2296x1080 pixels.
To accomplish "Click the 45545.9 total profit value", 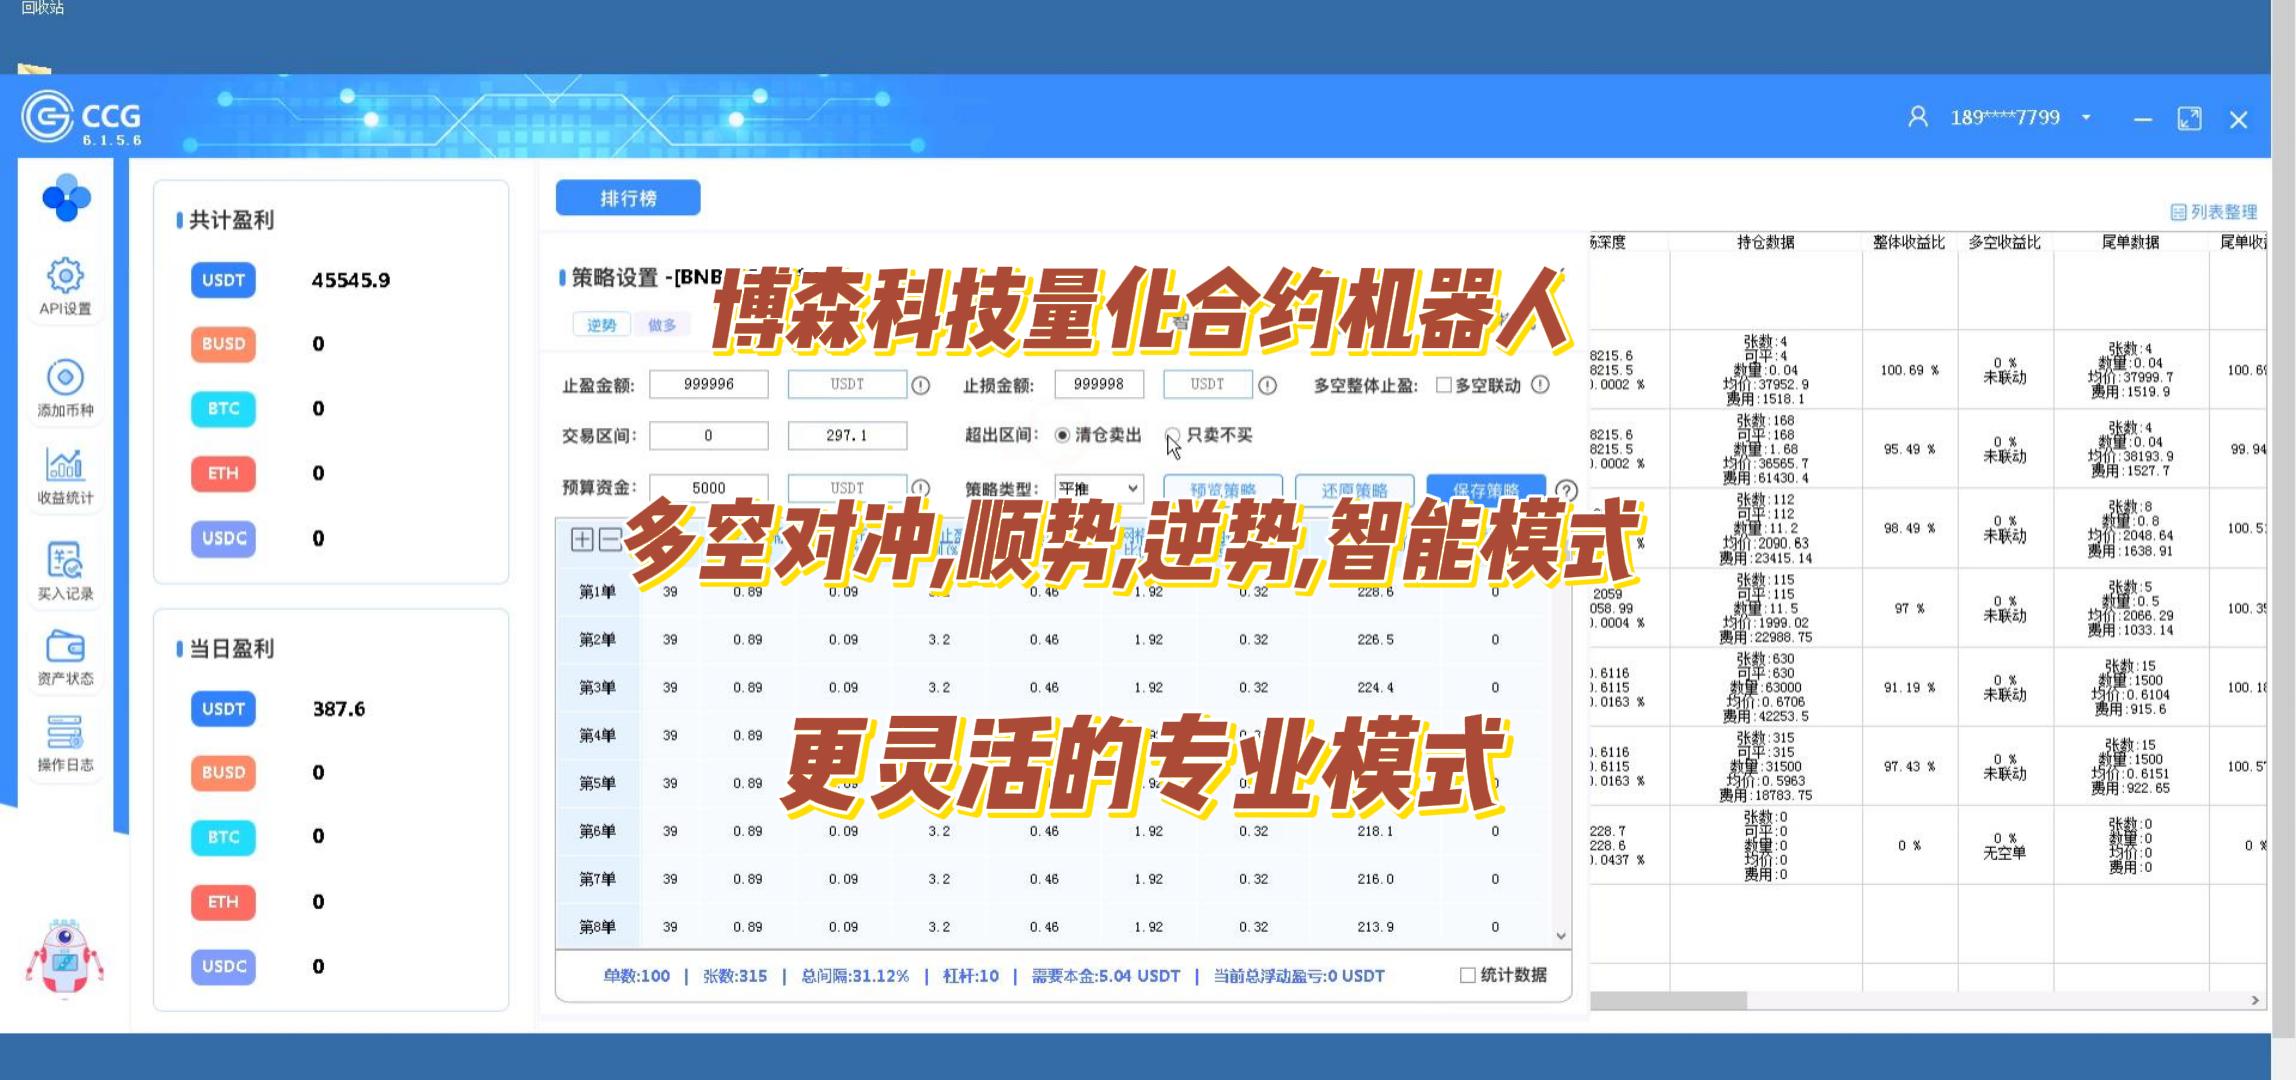I will point(351,280).
